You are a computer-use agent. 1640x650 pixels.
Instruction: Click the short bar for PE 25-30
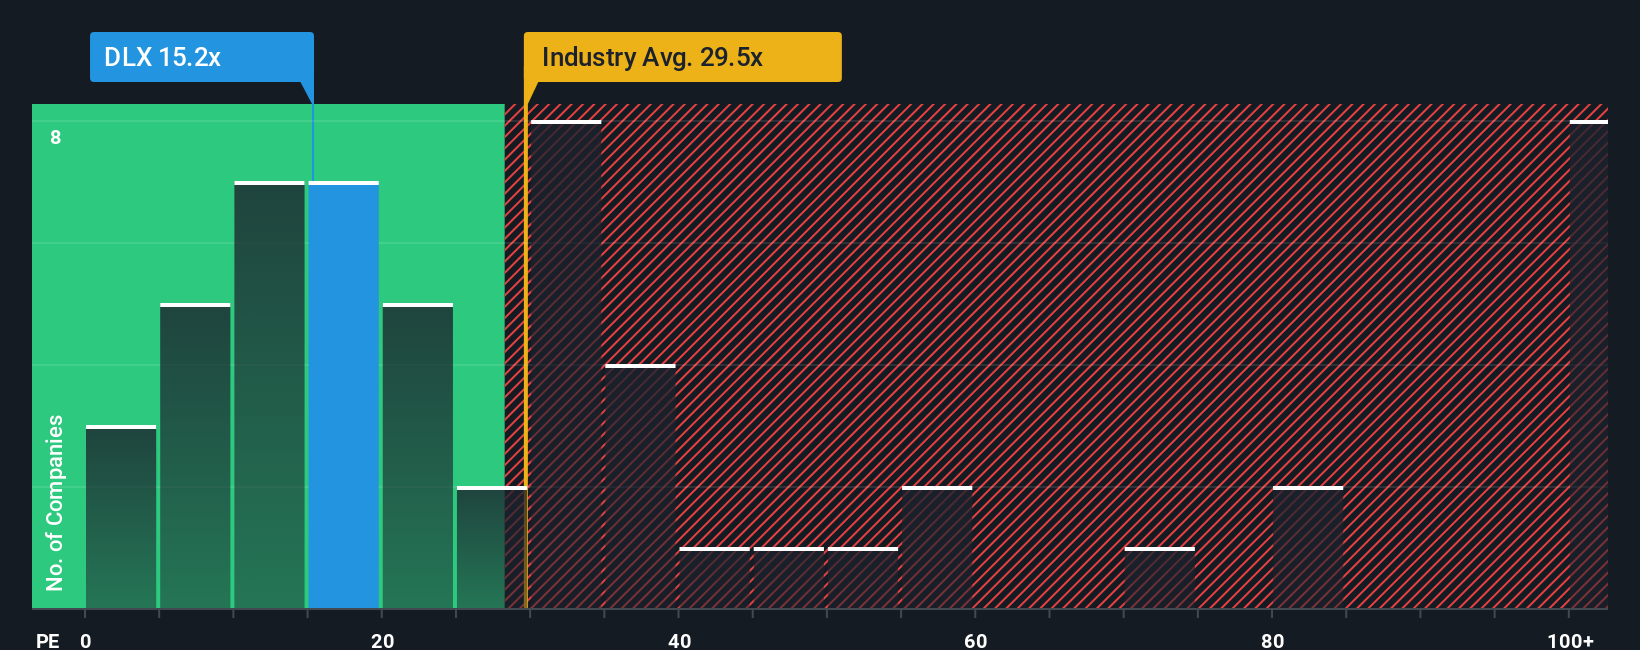pos(492,547)
